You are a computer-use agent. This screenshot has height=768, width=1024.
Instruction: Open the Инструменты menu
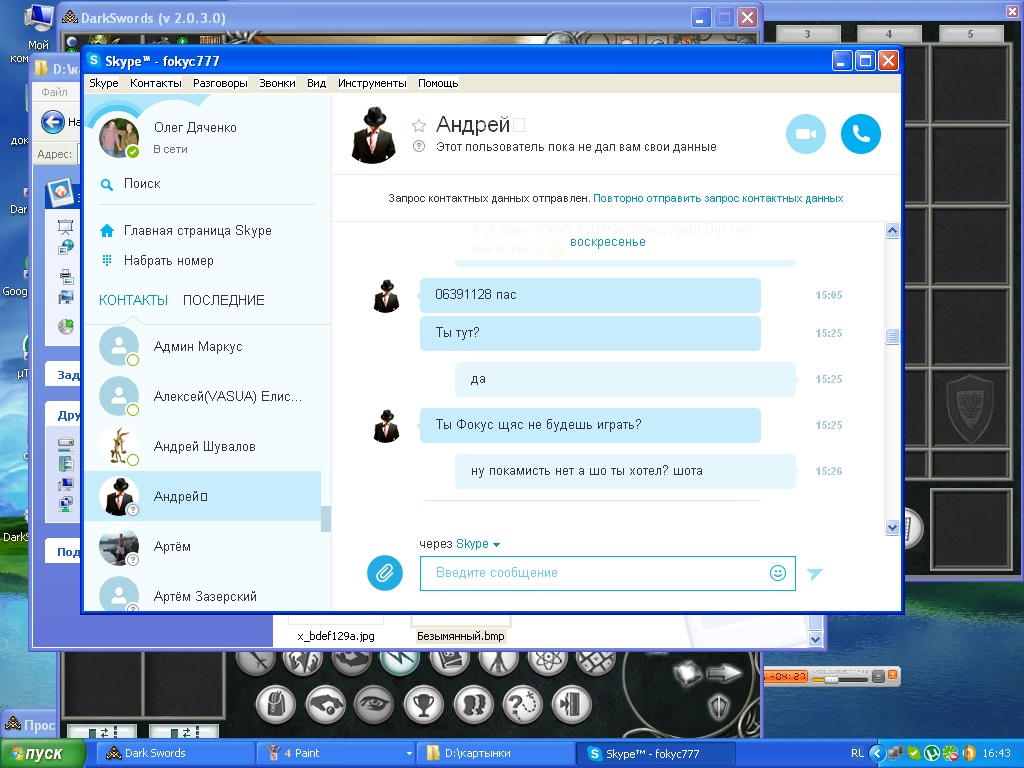coord(372,83)
